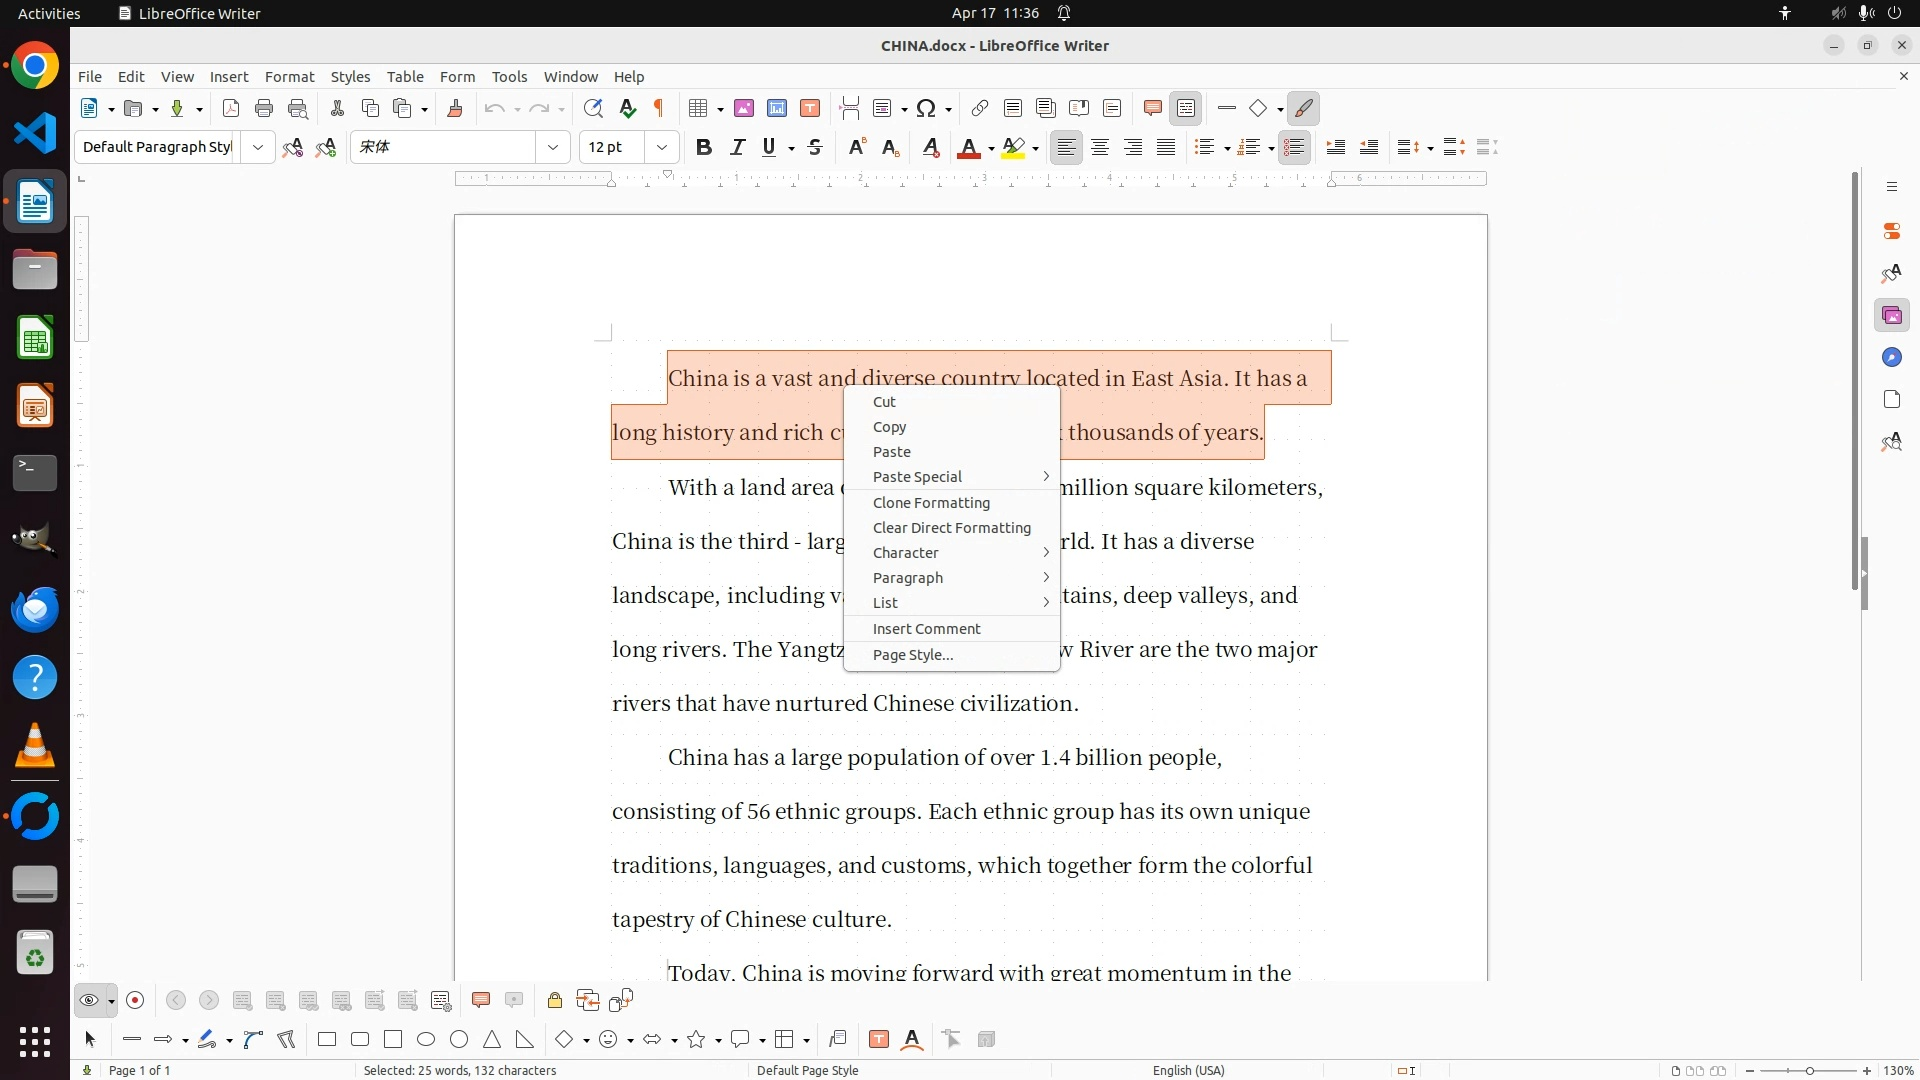
Task: Open the font name dropdown arrow
Action: point(553,148)
